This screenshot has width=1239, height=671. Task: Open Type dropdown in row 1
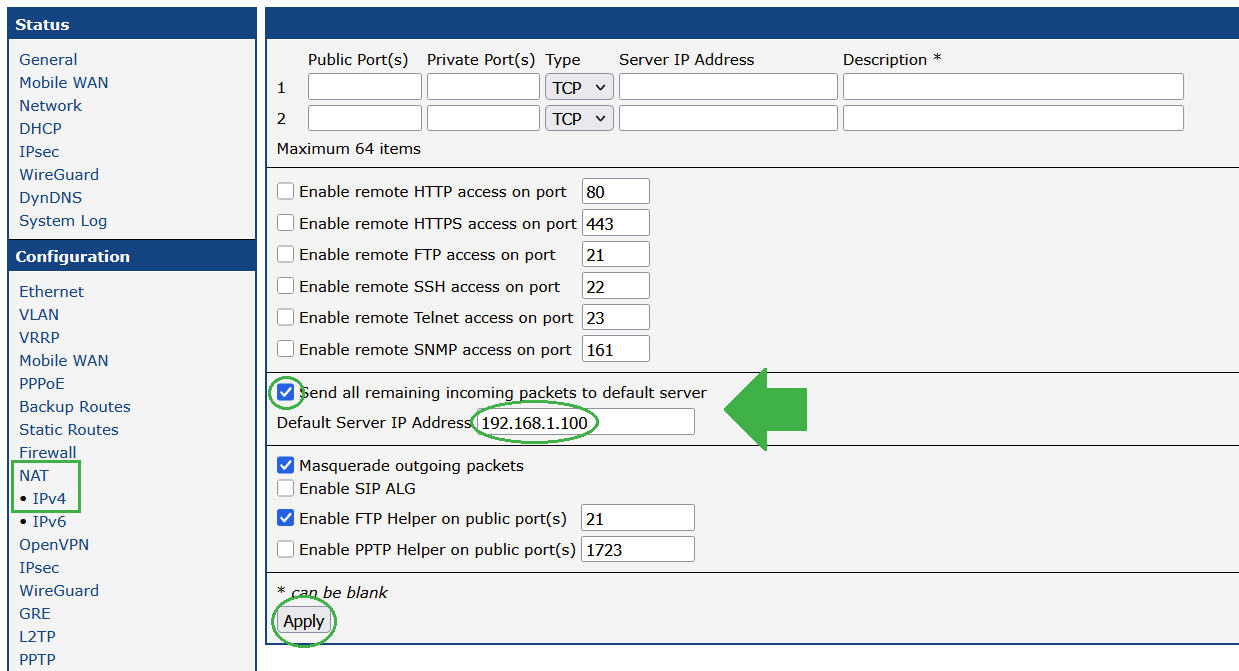coord(579,87)
